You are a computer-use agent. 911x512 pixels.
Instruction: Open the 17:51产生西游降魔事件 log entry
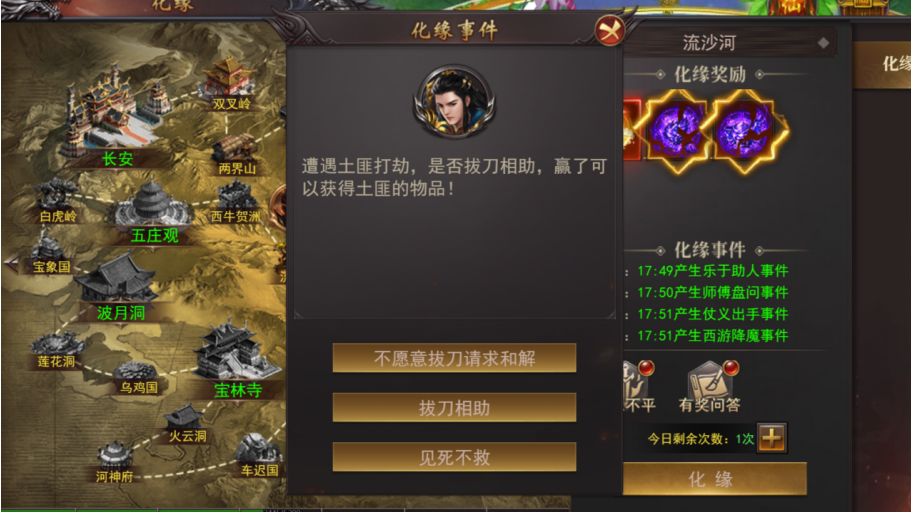tap(712, 336)
